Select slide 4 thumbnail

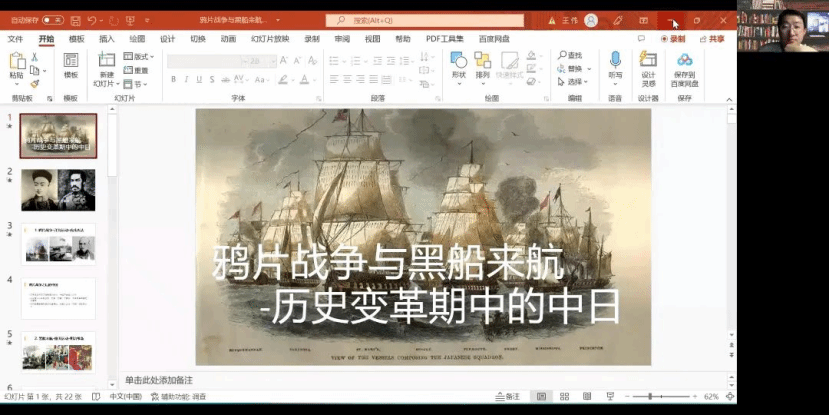click(58, 299)
